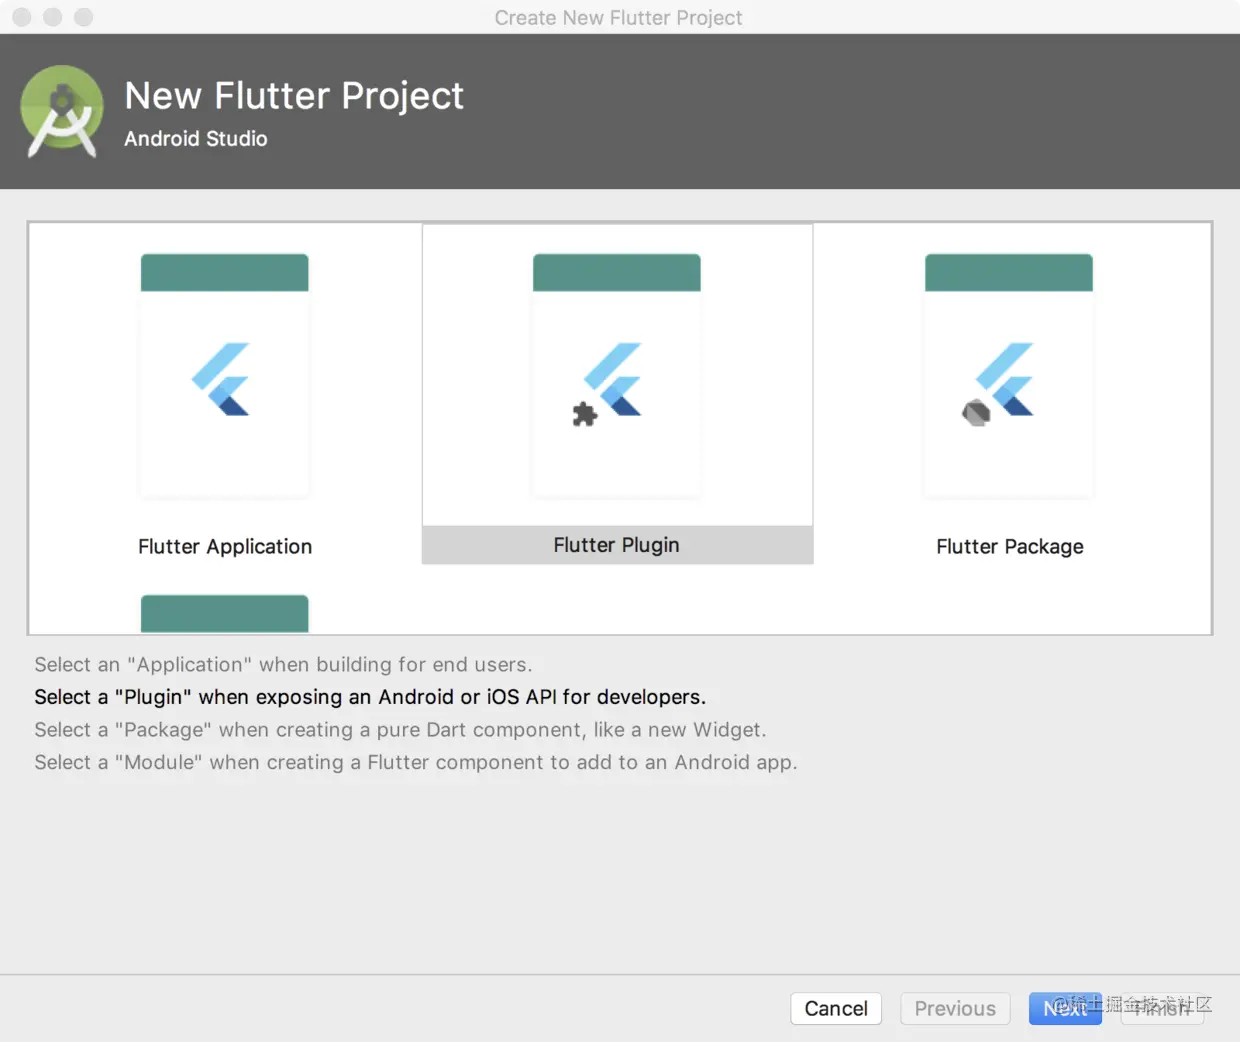Click the partially visible Flutter Module tile

point(225,614)
